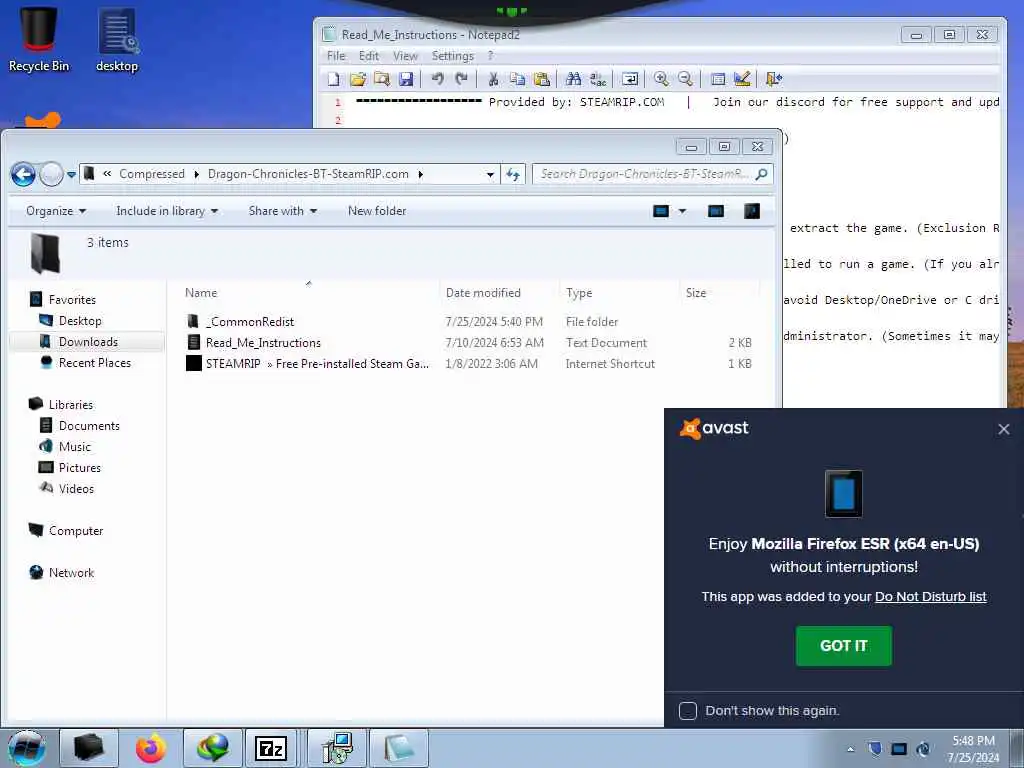Screen dimensions: 1024x768
Task: Open the View menu in Notepad2
Action: (x=405, y=56)
